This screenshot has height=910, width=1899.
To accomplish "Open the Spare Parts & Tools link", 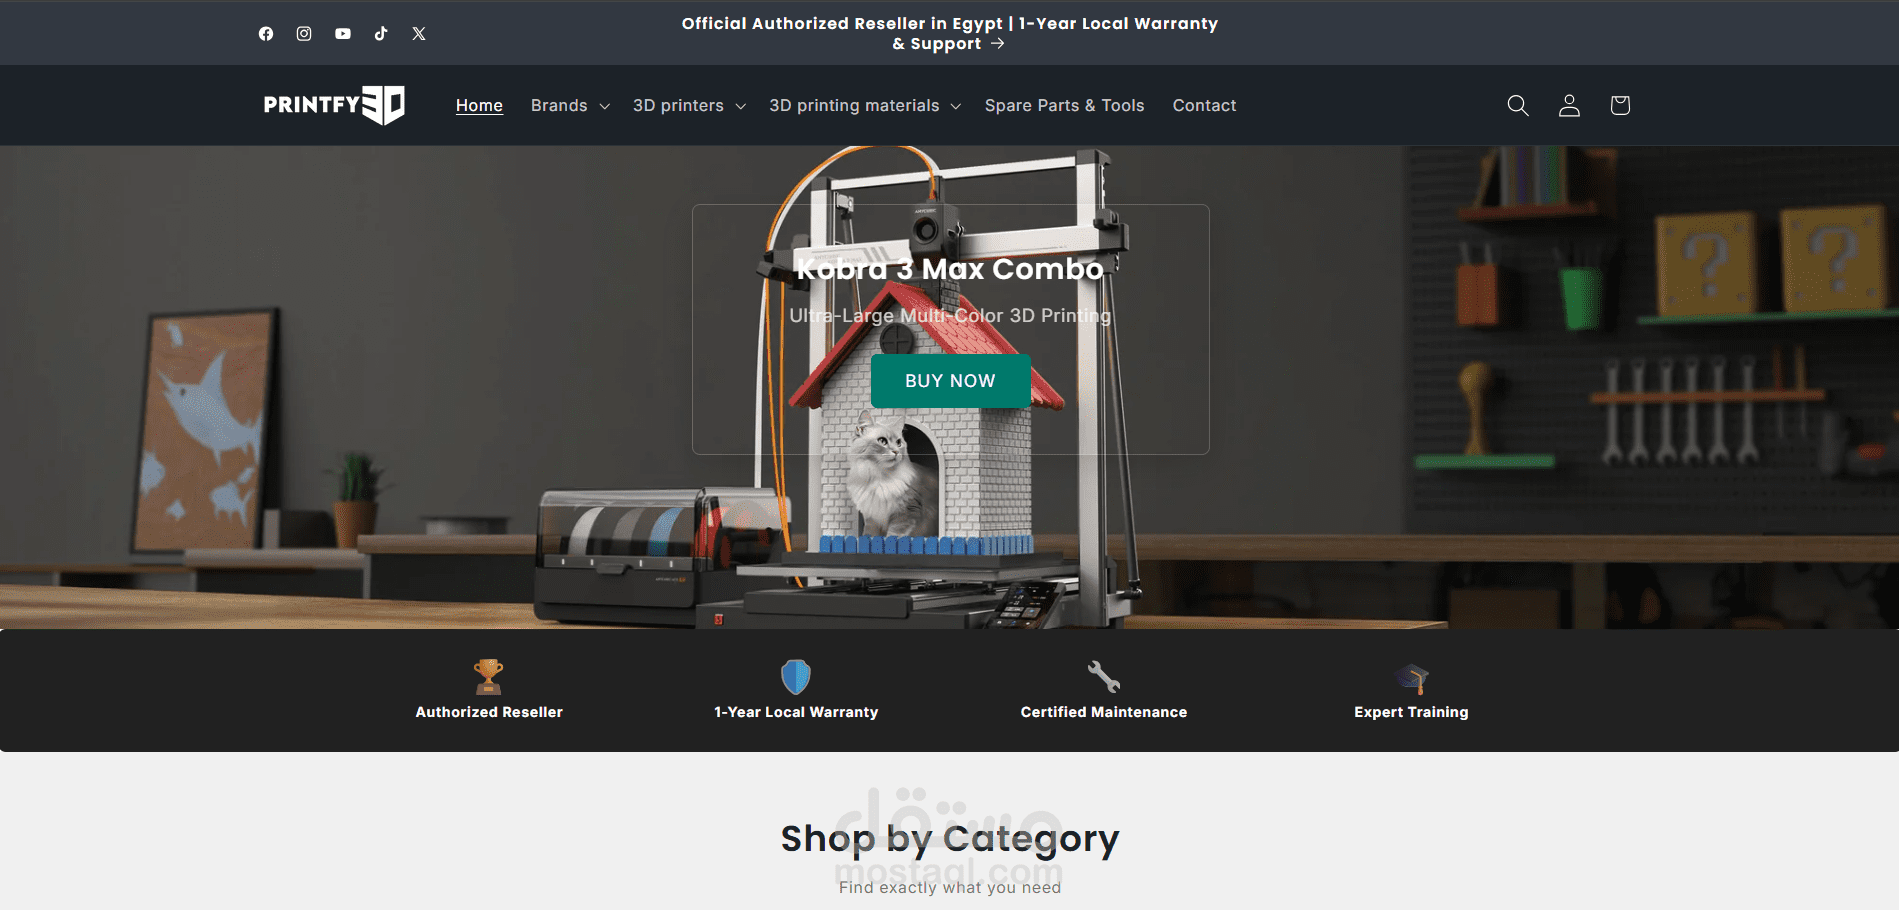I will (1064, 105).
